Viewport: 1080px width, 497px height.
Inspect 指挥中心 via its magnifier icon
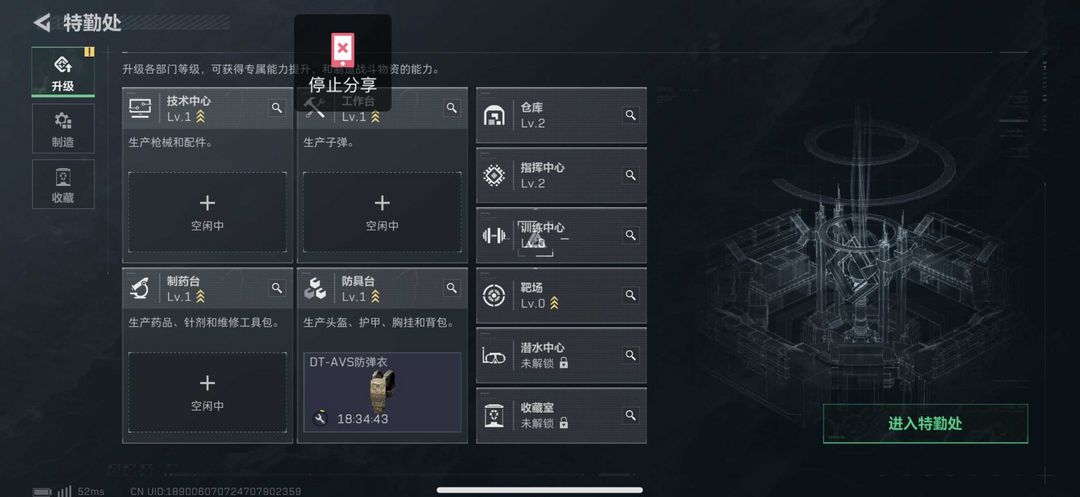pos(630,176)
